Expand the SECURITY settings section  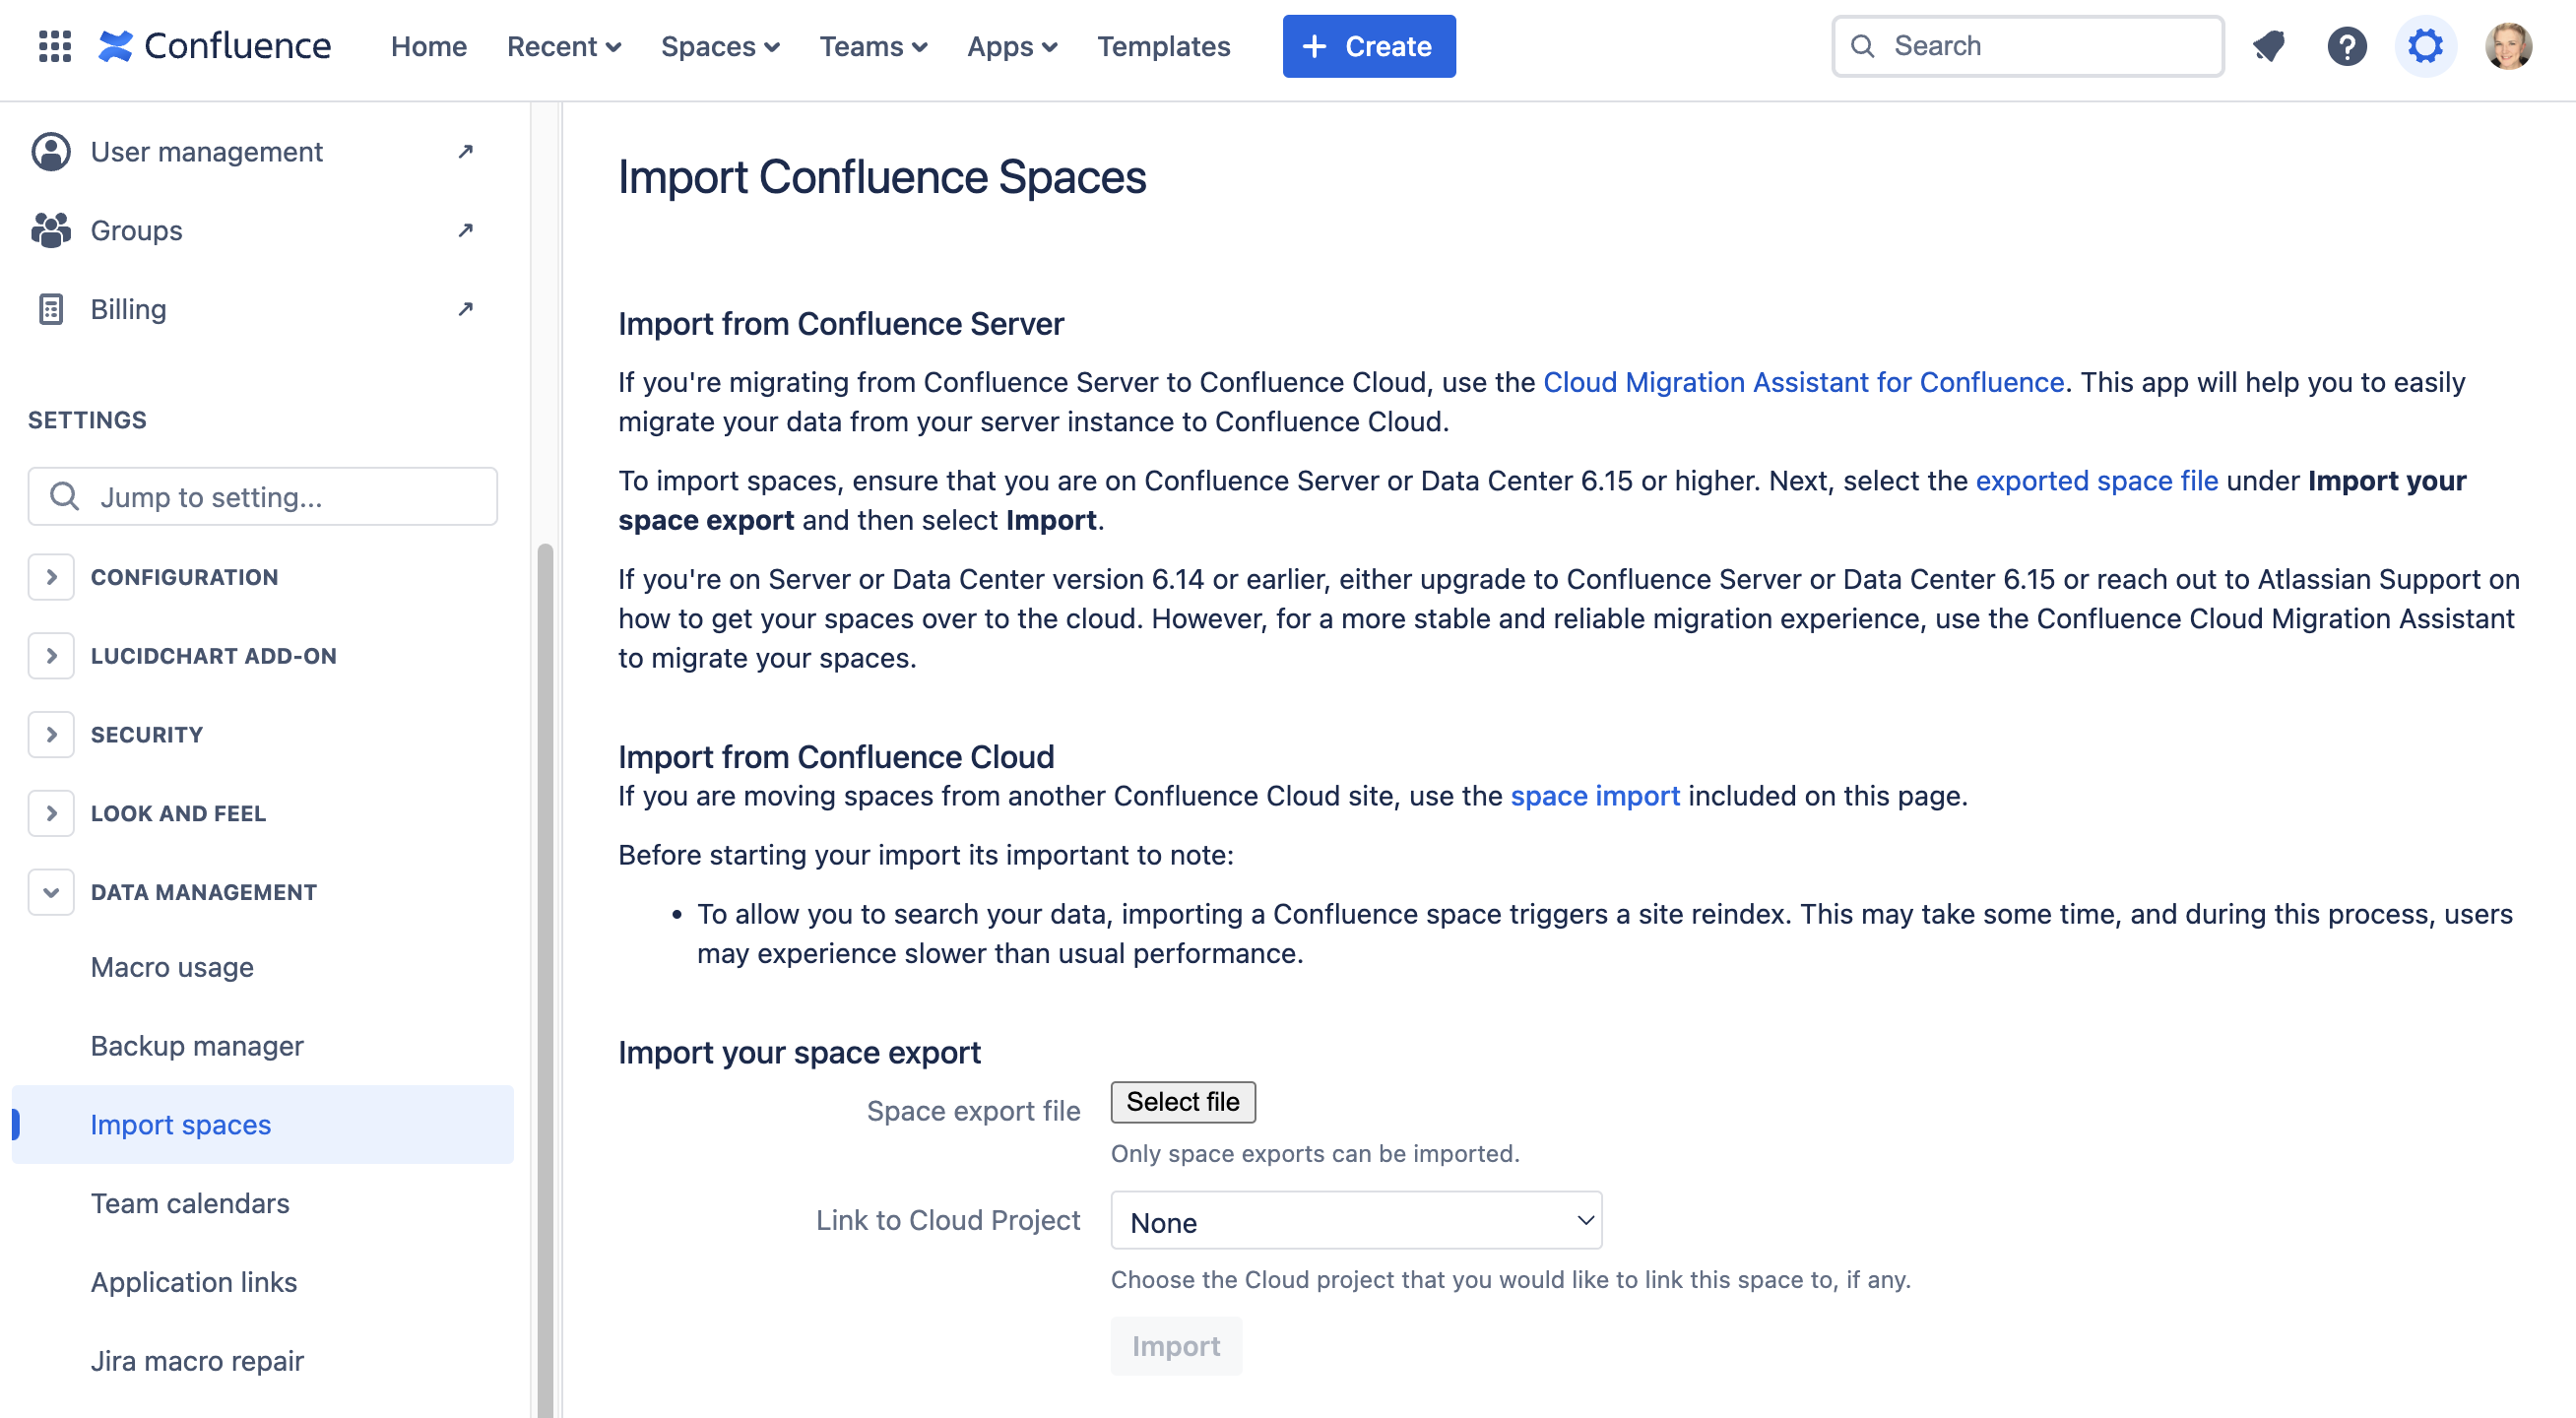[x=50, y=734]
